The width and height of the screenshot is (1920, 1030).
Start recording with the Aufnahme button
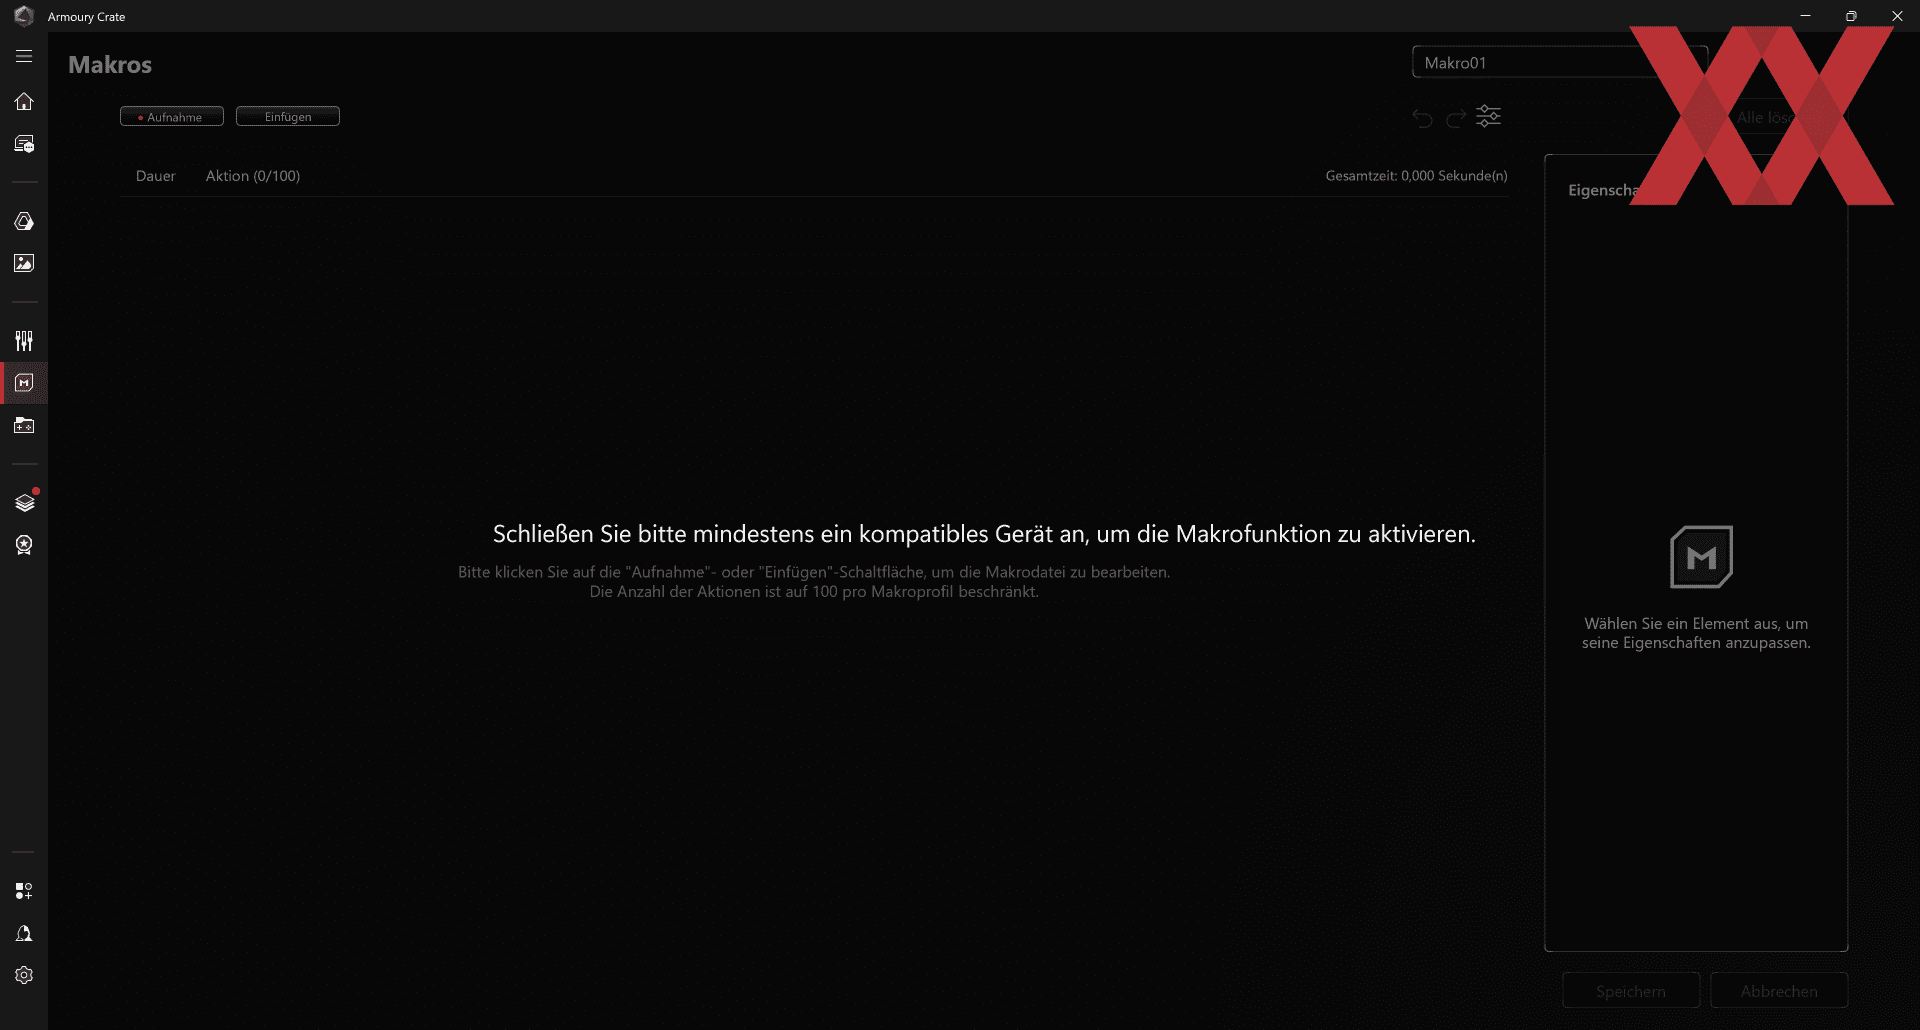[172, 117]
